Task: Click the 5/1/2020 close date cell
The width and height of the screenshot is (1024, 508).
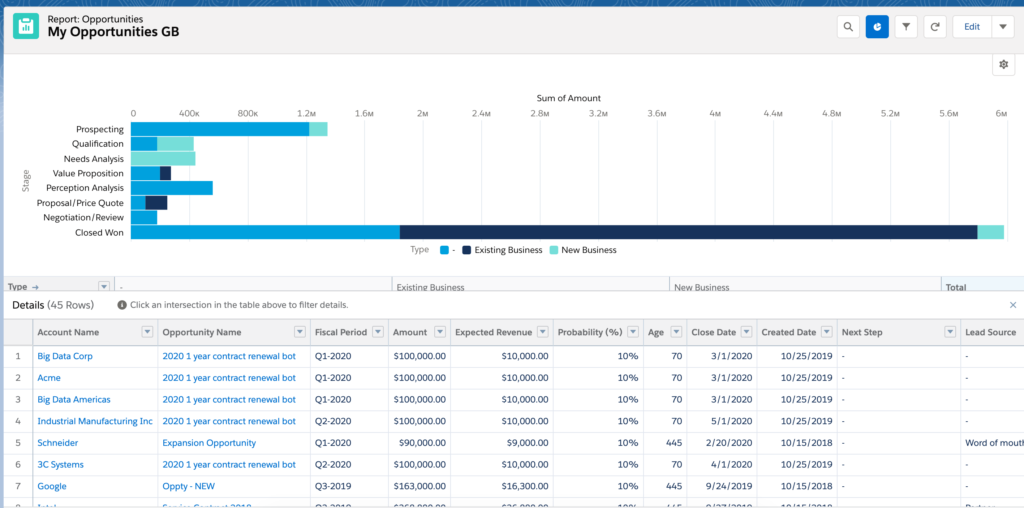Action: point(722,421)
